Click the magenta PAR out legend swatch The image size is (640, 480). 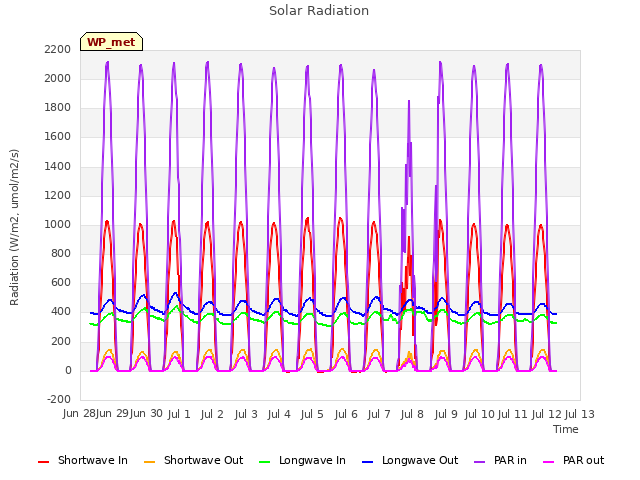(549, 462)
